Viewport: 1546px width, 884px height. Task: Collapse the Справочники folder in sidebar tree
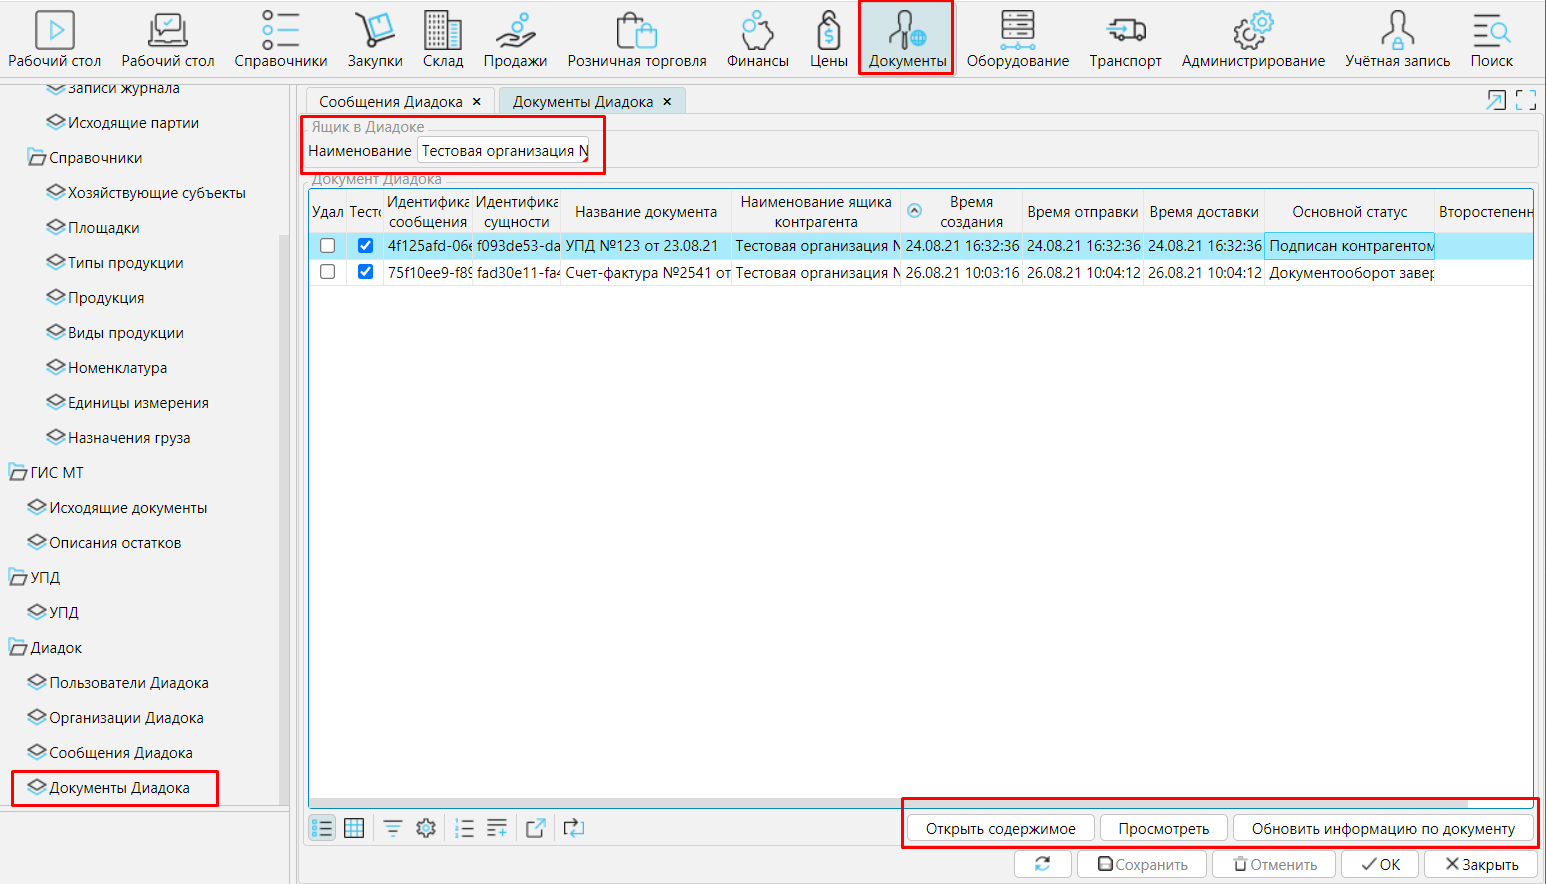[x=37, y=158]
